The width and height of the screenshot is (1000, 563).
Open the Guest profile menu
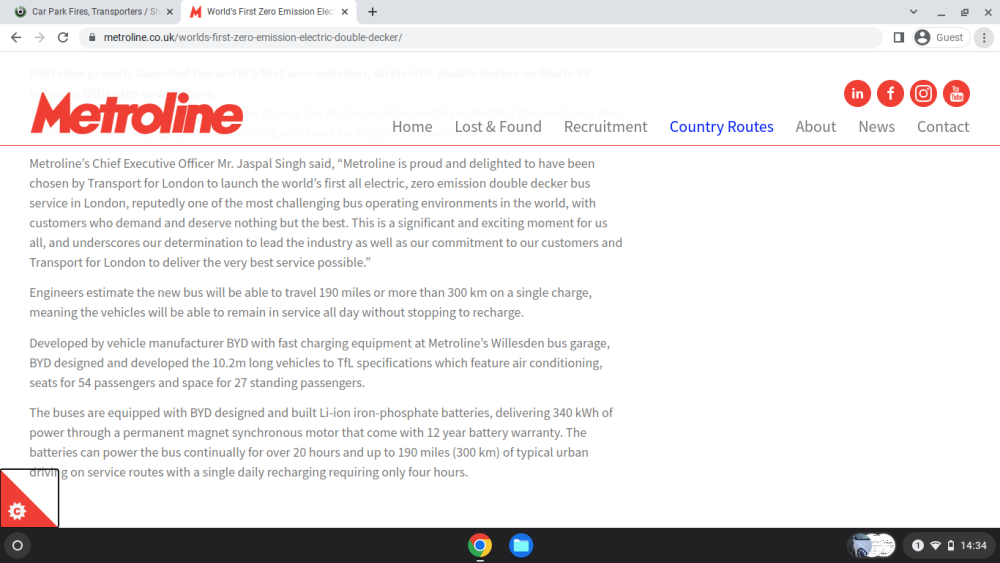coord(940,38)
